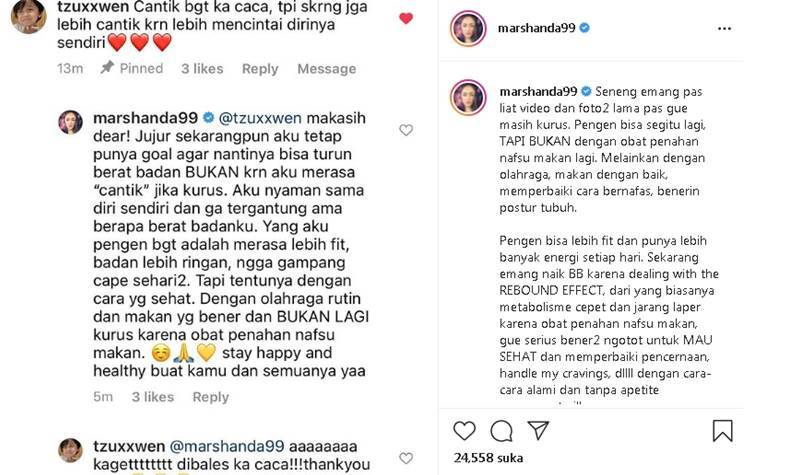
Task: Open tzuxxwen's avatar on the pinned comment
Action: (29, 15)
